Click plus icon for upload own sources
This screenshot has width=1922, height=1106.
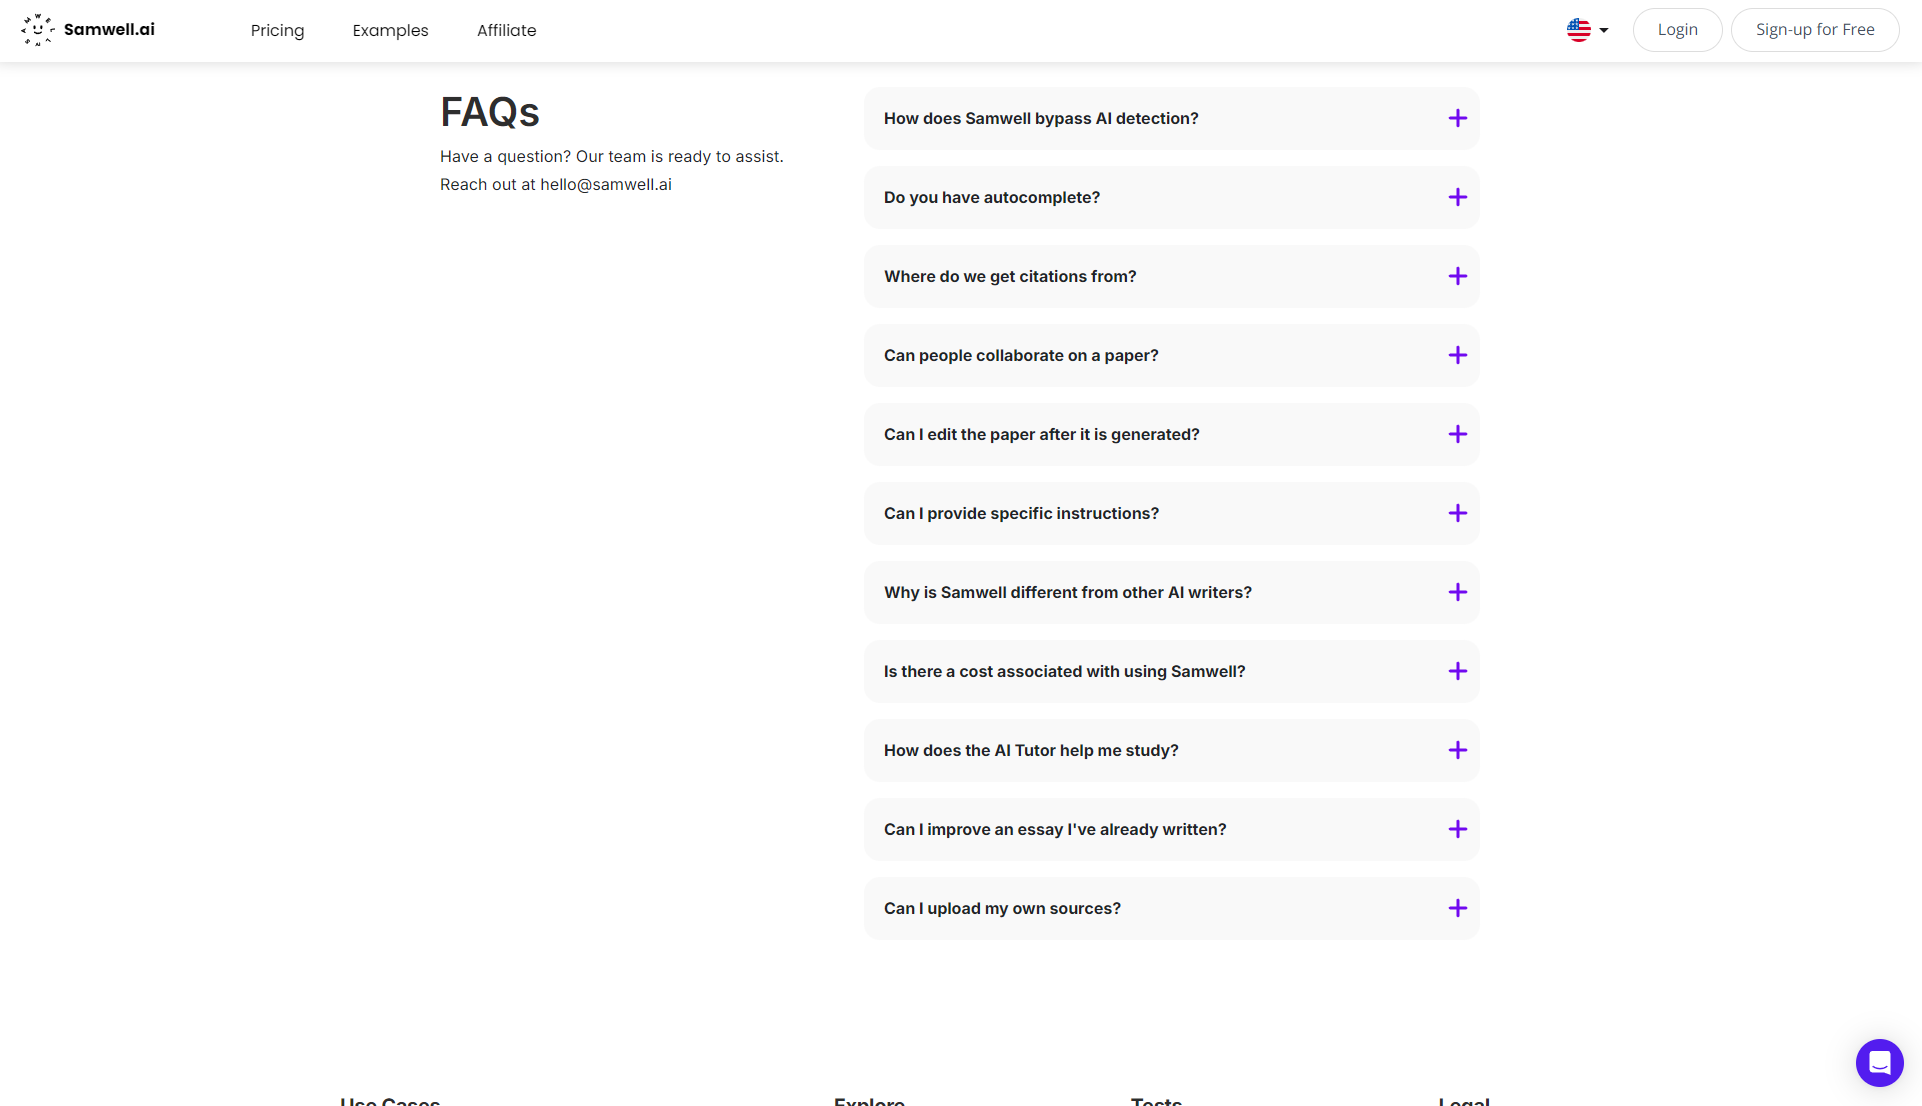point(1457,908)
